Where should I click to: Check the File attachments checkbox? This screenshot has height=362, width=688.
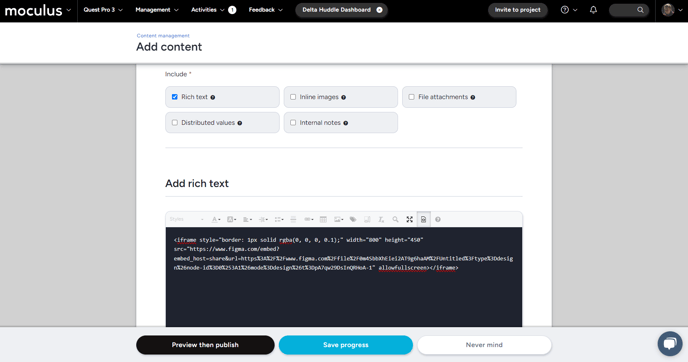pyautogui.click(x=412, y=97)
